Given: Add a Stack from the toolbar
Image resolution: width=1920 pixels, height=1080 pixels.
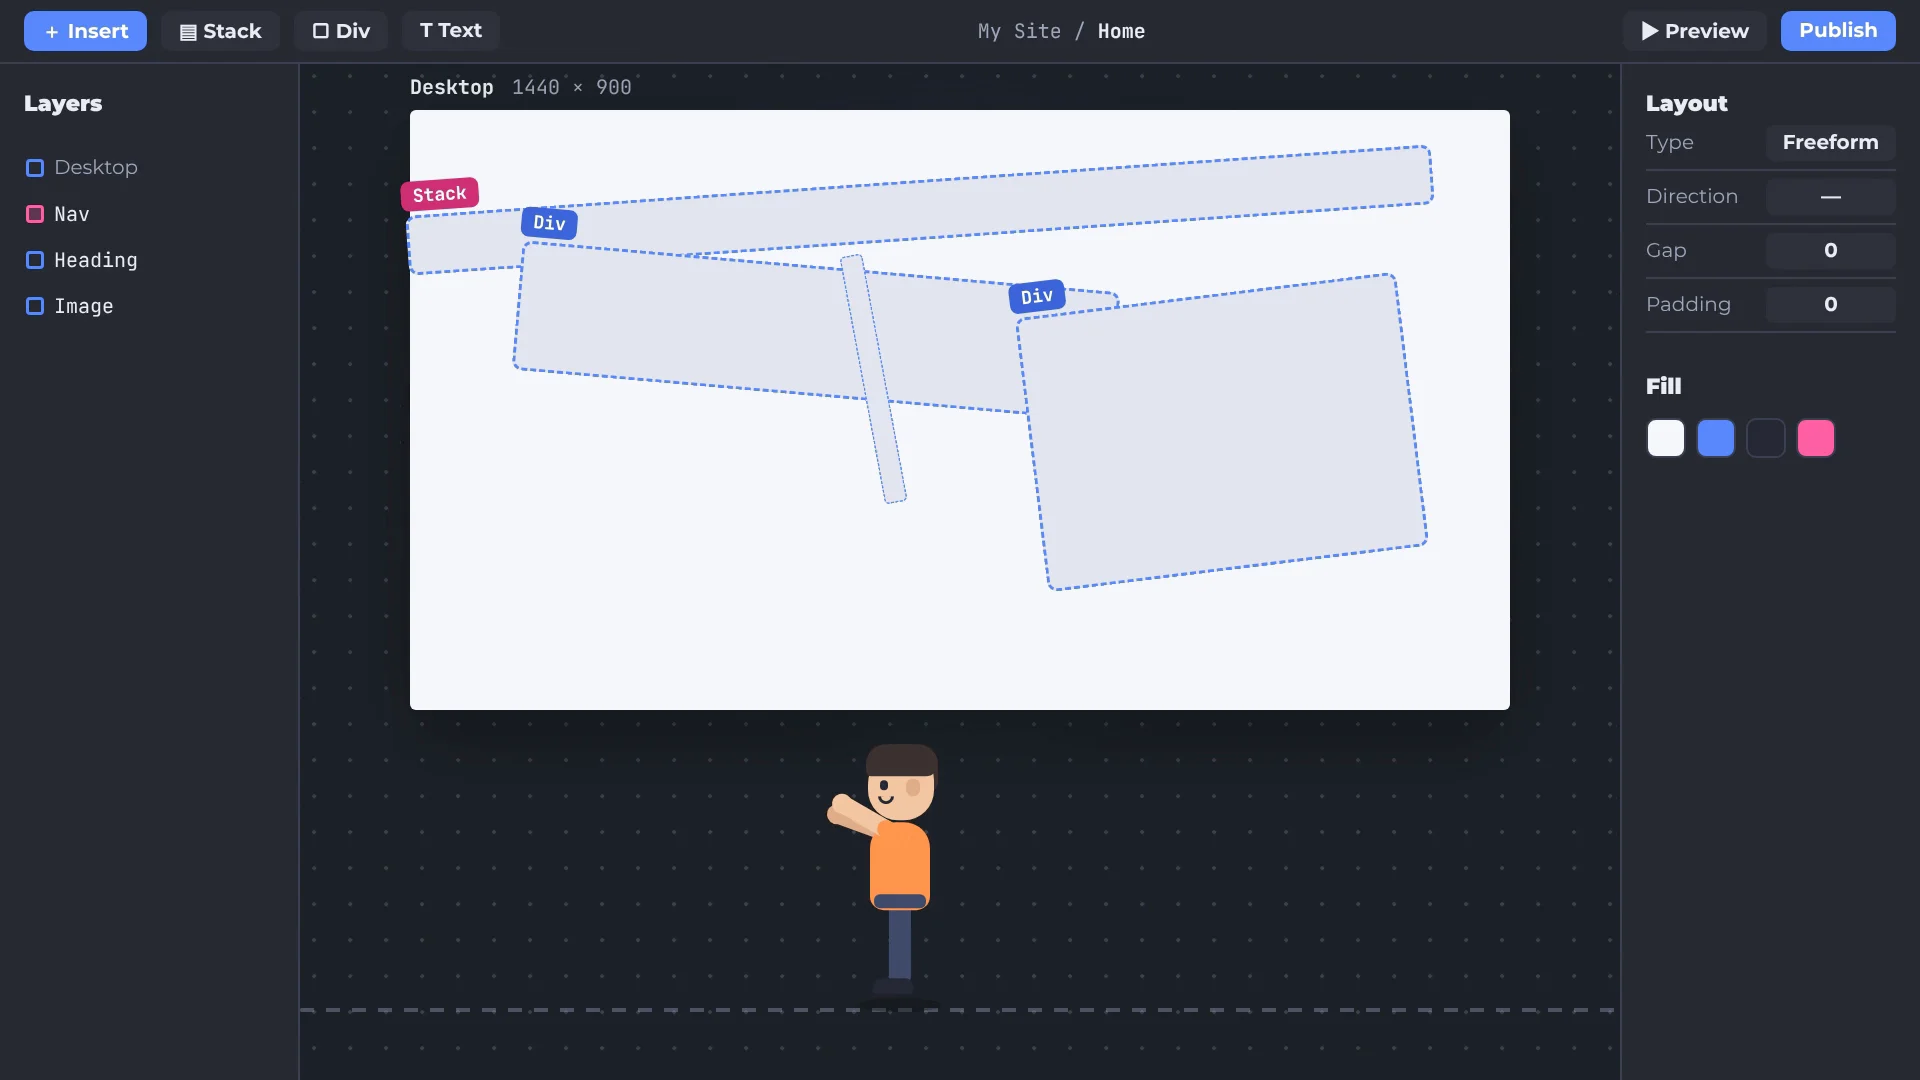Looking at the screenshot, I should (x=220, y=31).
